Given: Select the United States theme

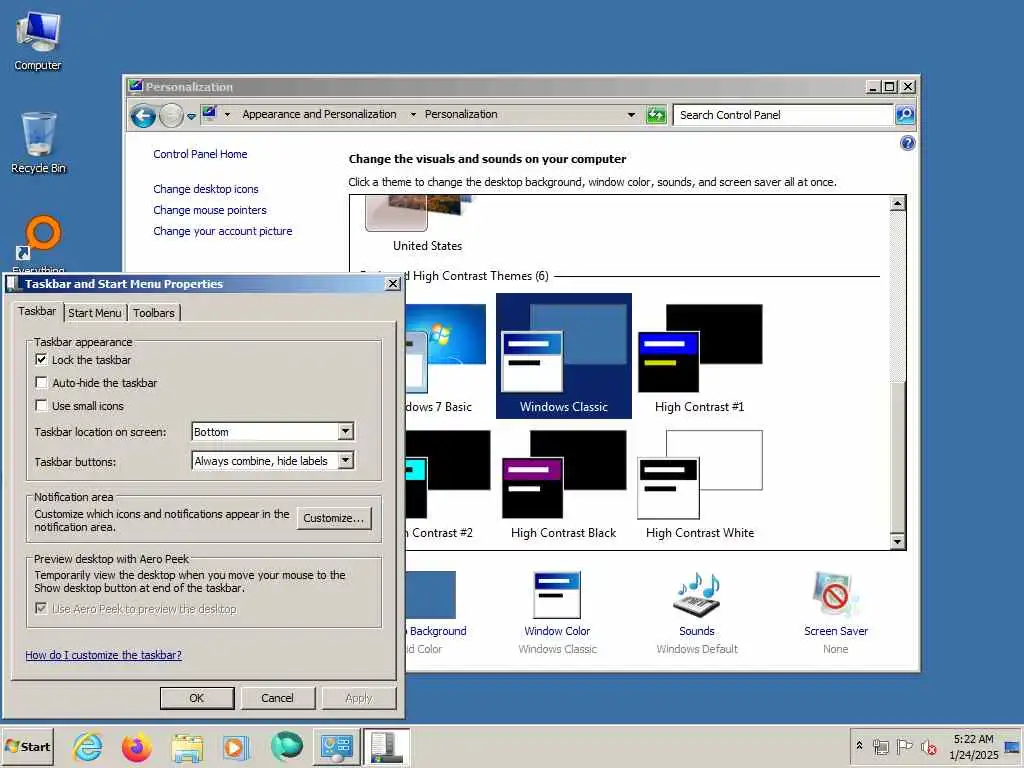Looking at the screenshot, I should 427,224.
